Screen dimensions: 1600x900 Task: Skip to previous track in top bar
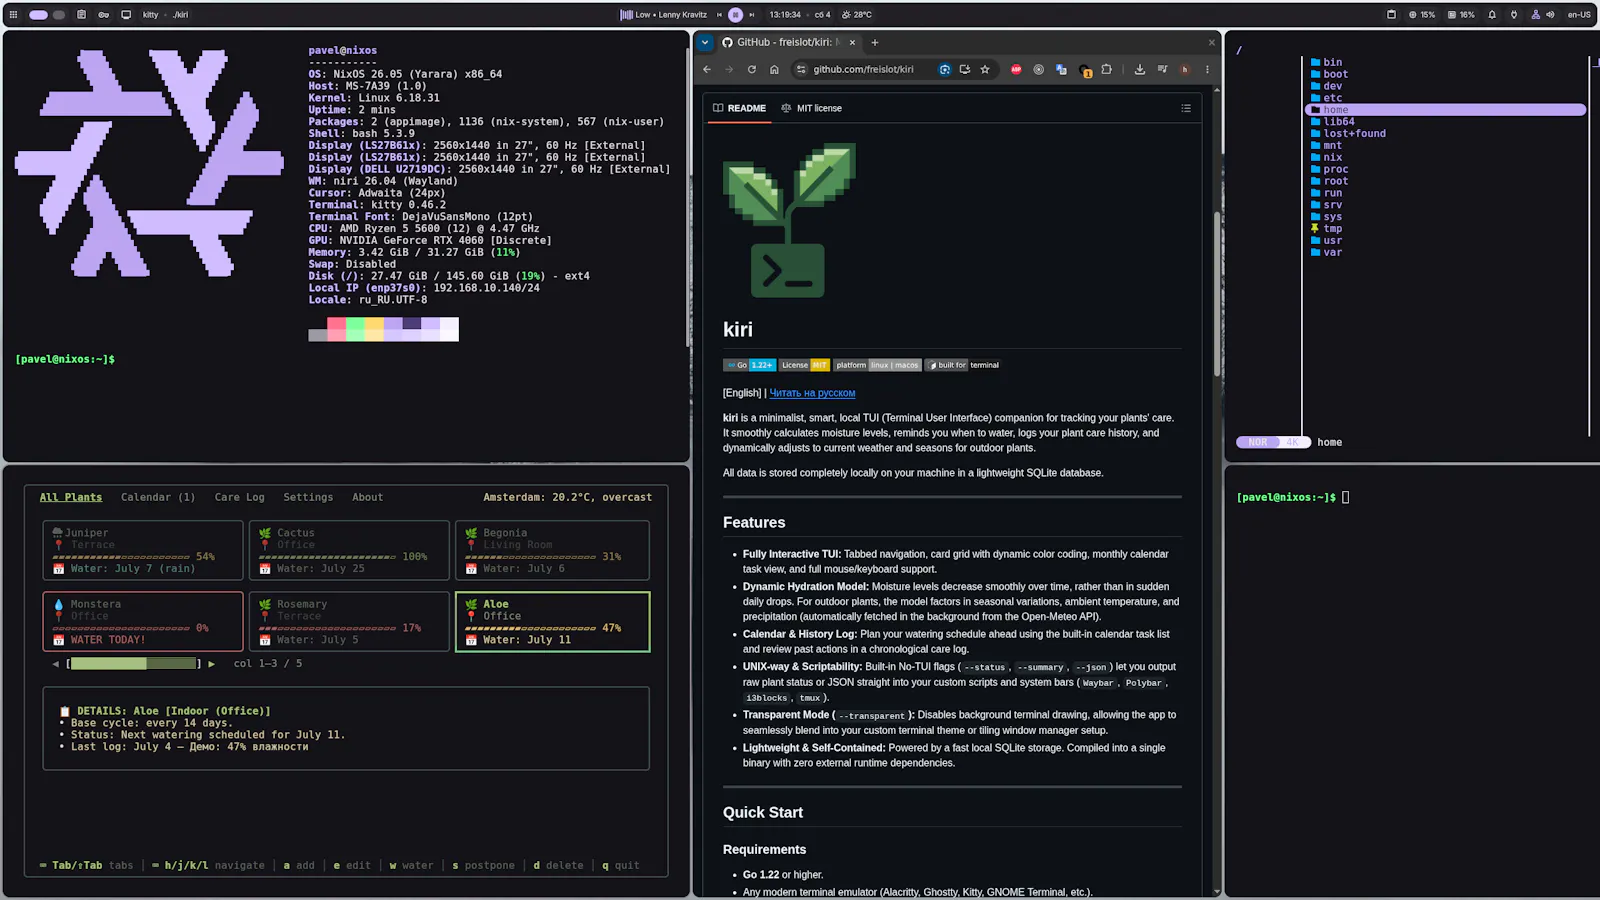pyautogui.click(x=719, y=15)
